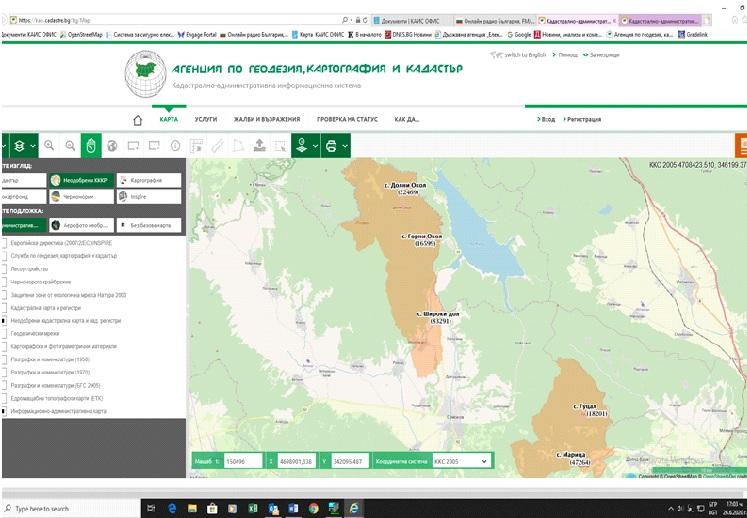Toggle Европейска директива INSPIRE layer checkbox
Image resolution: width=747 pixels, height=518 pixels.
tap(4, 243)
